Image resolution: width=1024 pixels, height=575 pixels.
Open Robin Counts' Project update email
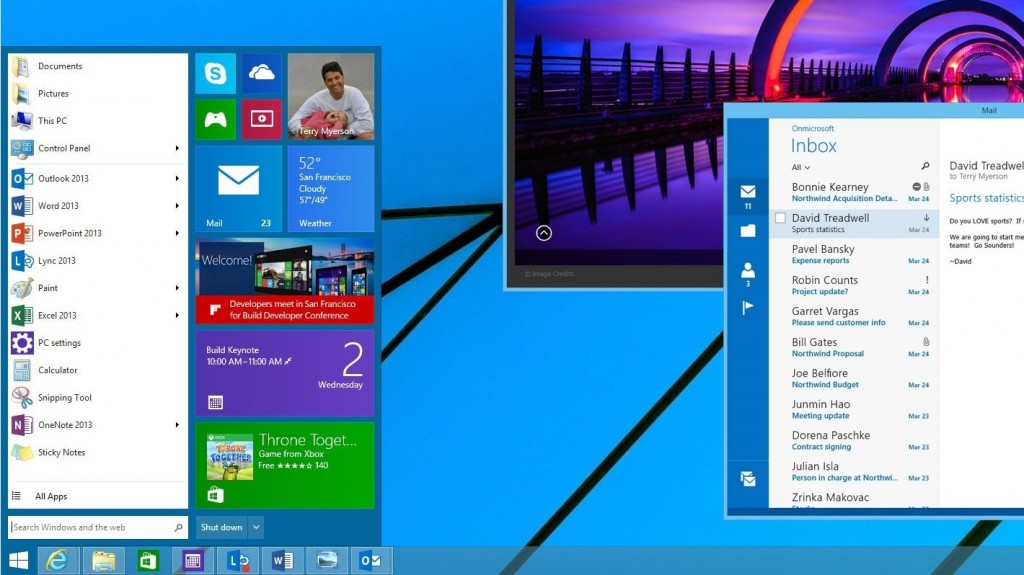coord(854,285)
